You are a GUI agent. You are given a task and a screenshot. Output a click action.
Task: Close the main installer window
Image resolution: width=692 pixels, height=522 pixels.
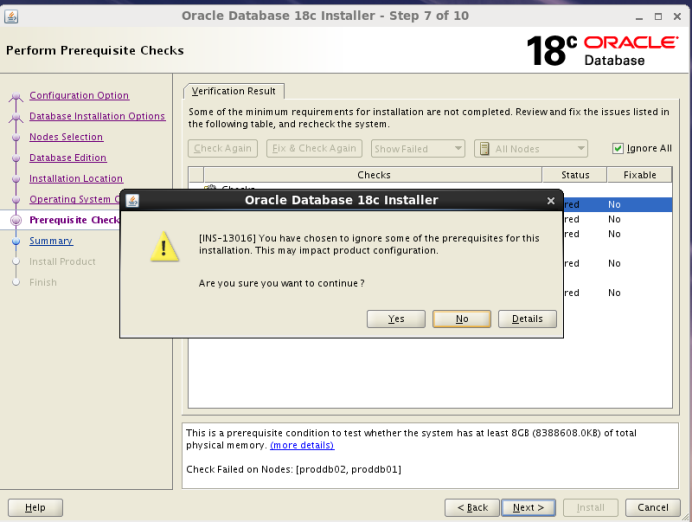677,17
